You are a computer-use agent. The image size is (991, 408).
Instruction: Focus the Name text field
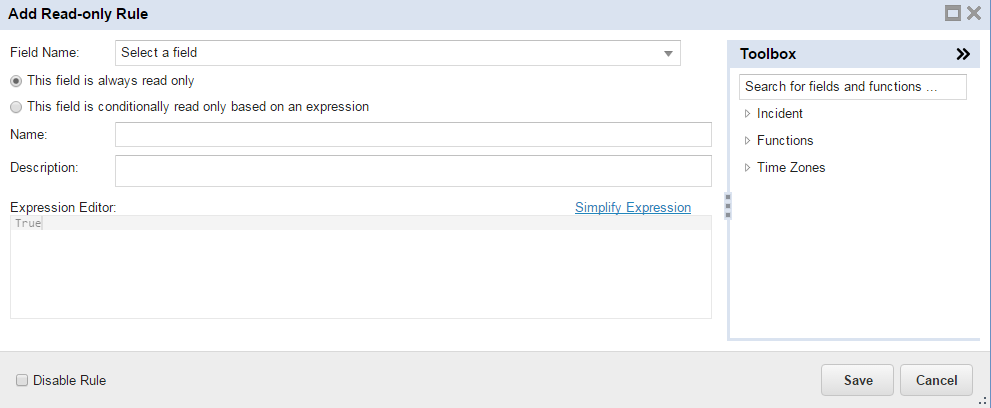click(413, 134)
